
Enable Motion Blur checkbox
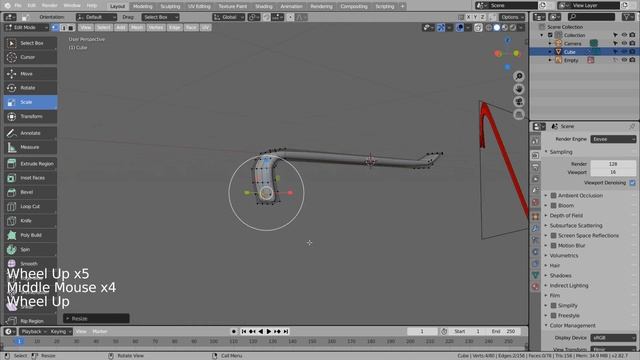pos(553,246)
